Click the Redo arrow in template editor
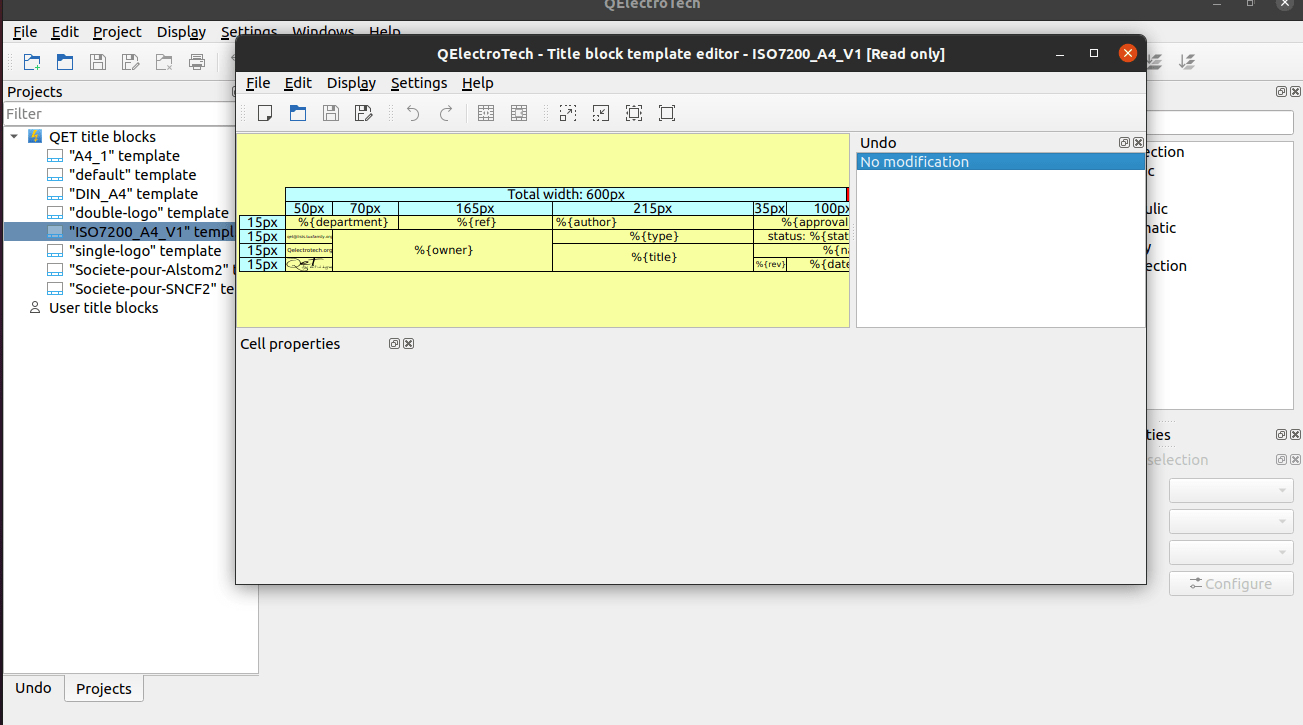 [446, 113]
